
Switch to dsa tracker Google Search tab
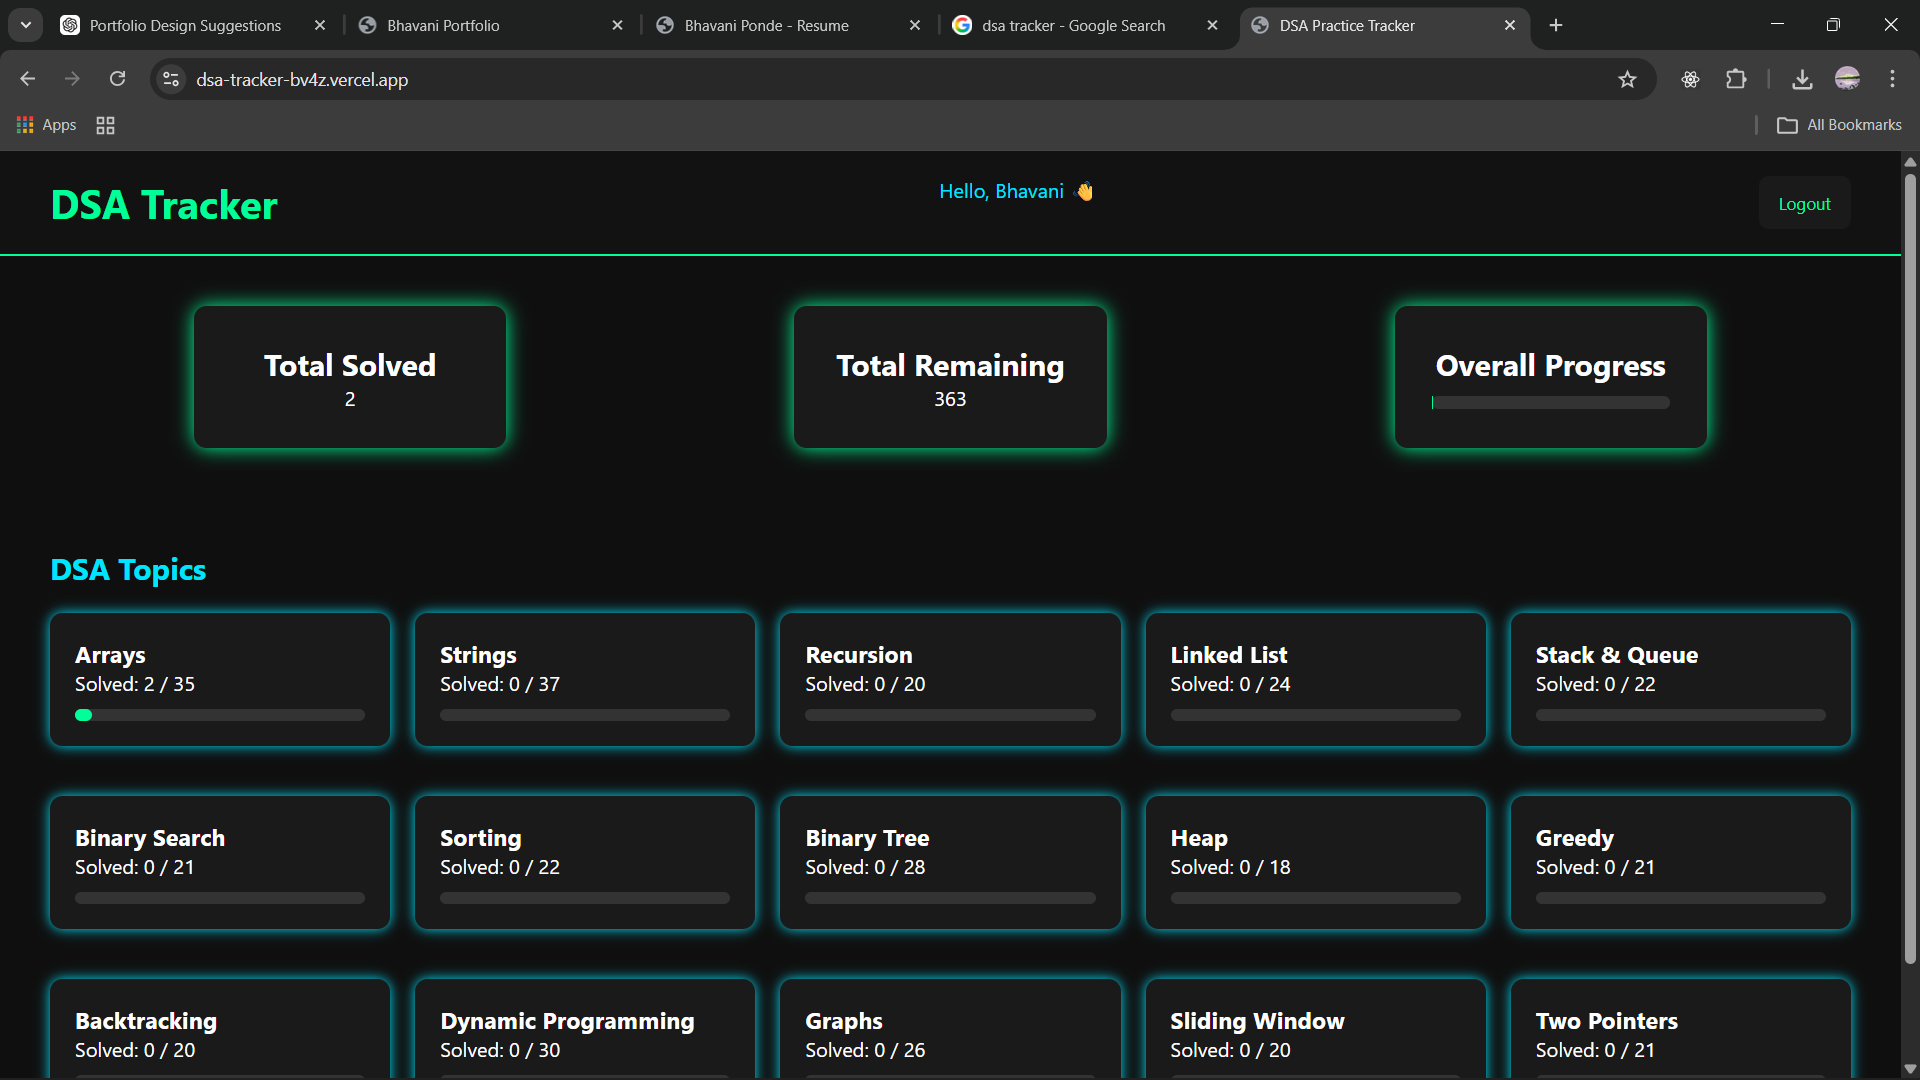click(x=1073, y=25)
